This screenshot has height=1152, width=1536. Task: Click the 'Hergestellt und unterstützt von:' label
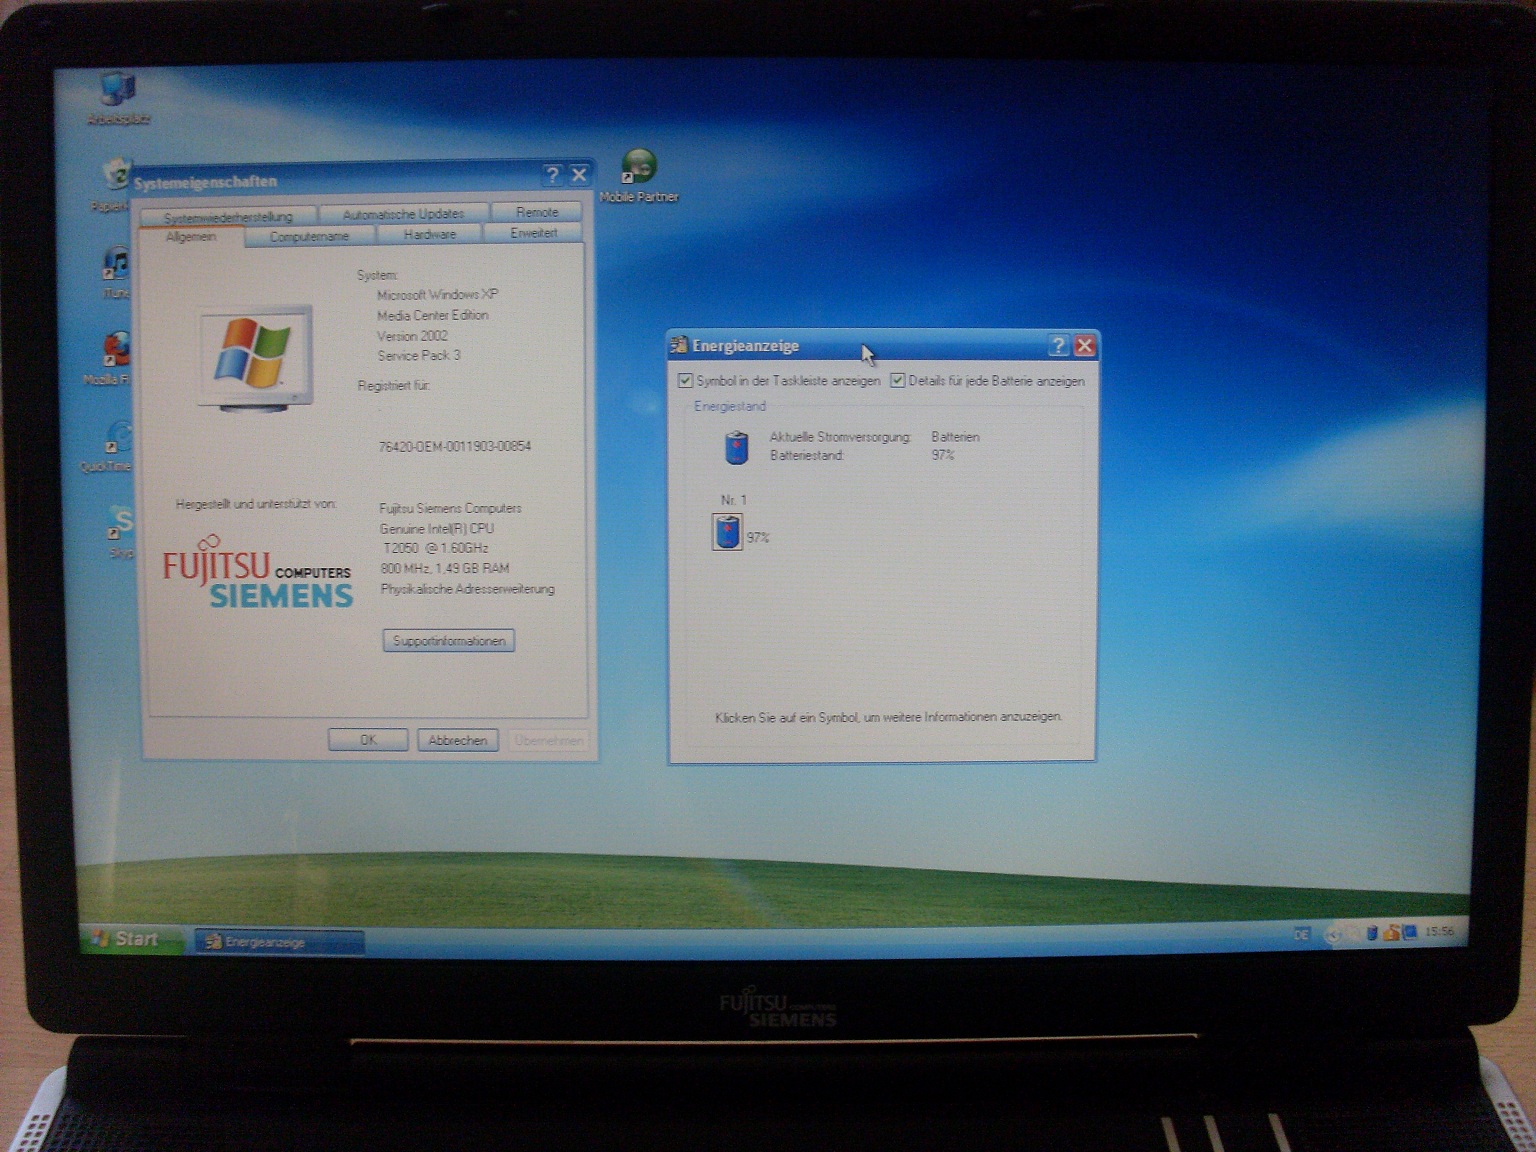tap(256, 504)
